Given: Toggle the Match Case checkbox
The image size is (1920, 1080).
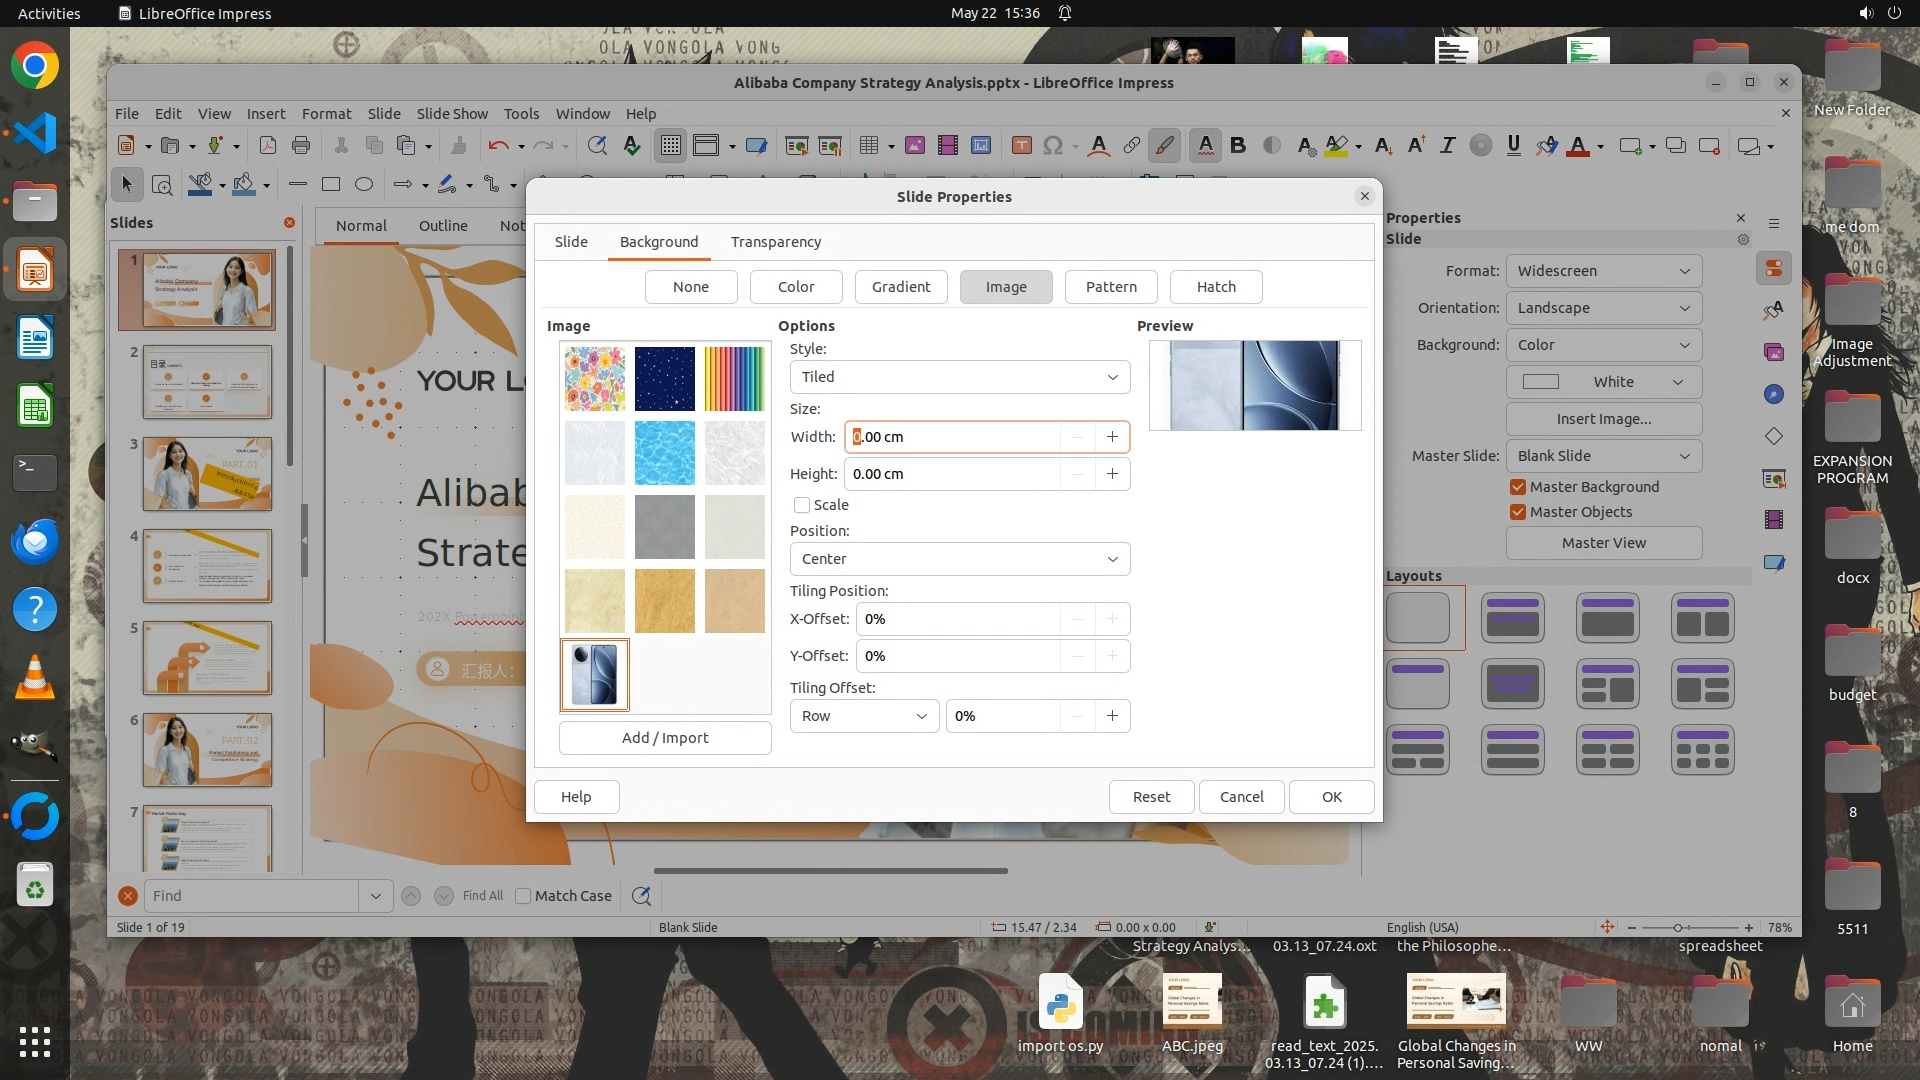Looking at the screenshot, I should (x=523, y=896).
